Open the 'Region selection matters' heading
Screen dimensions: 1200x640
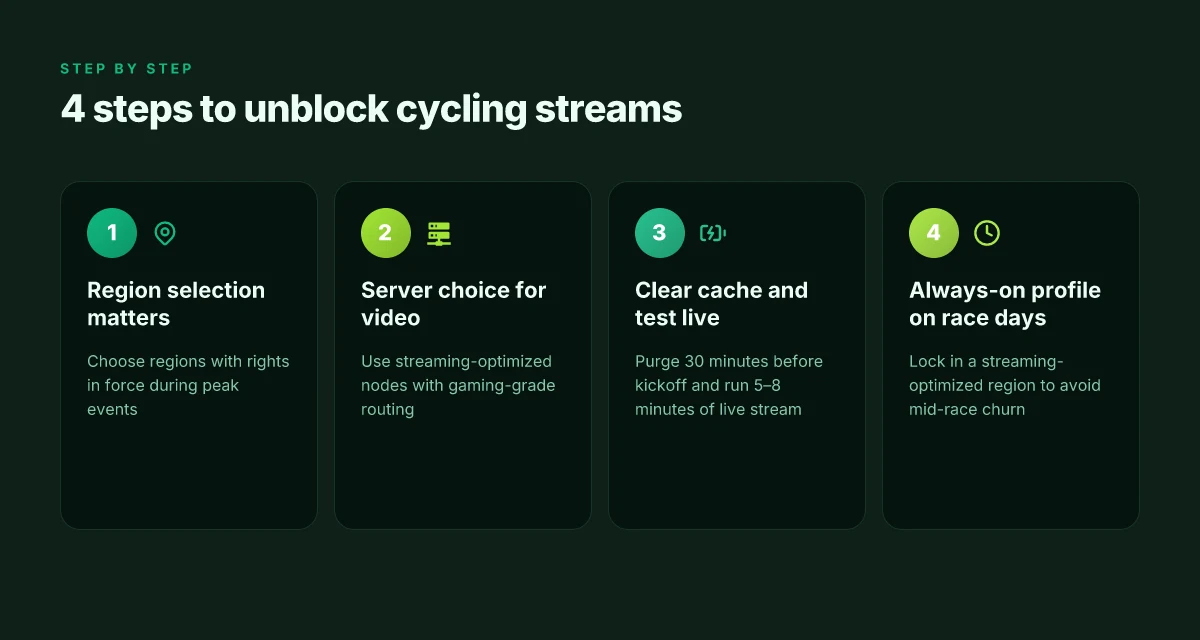click(176, 304)
